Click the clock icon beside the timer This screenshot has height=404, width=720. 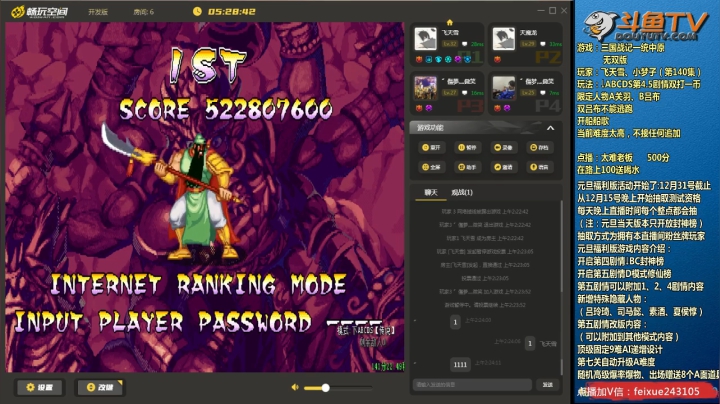pos(197,11)
